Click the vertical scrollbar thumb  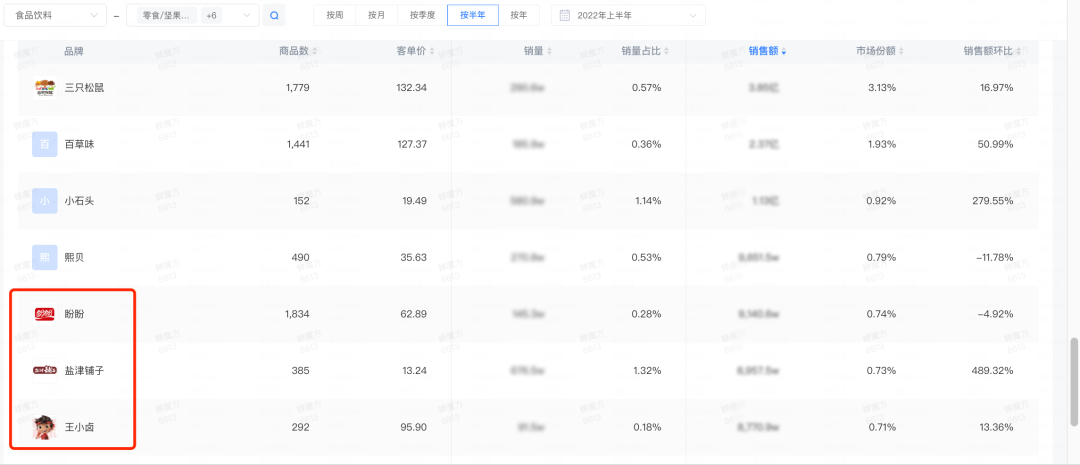coord(1074,382)
